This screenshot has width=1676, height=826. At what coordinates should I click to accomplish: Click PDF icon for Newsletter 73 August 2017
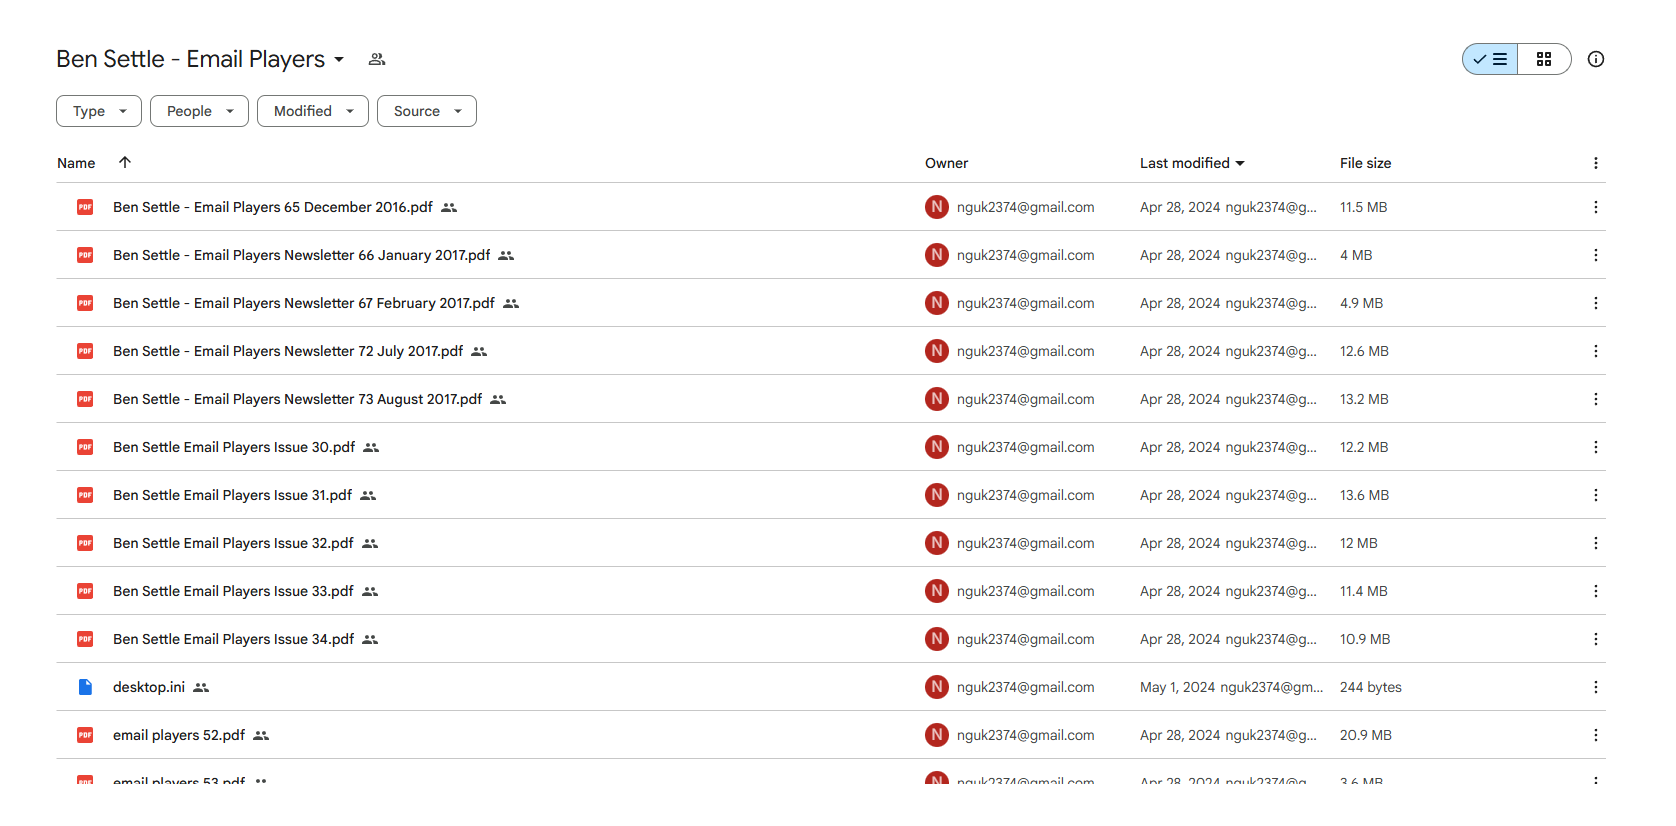85,399
